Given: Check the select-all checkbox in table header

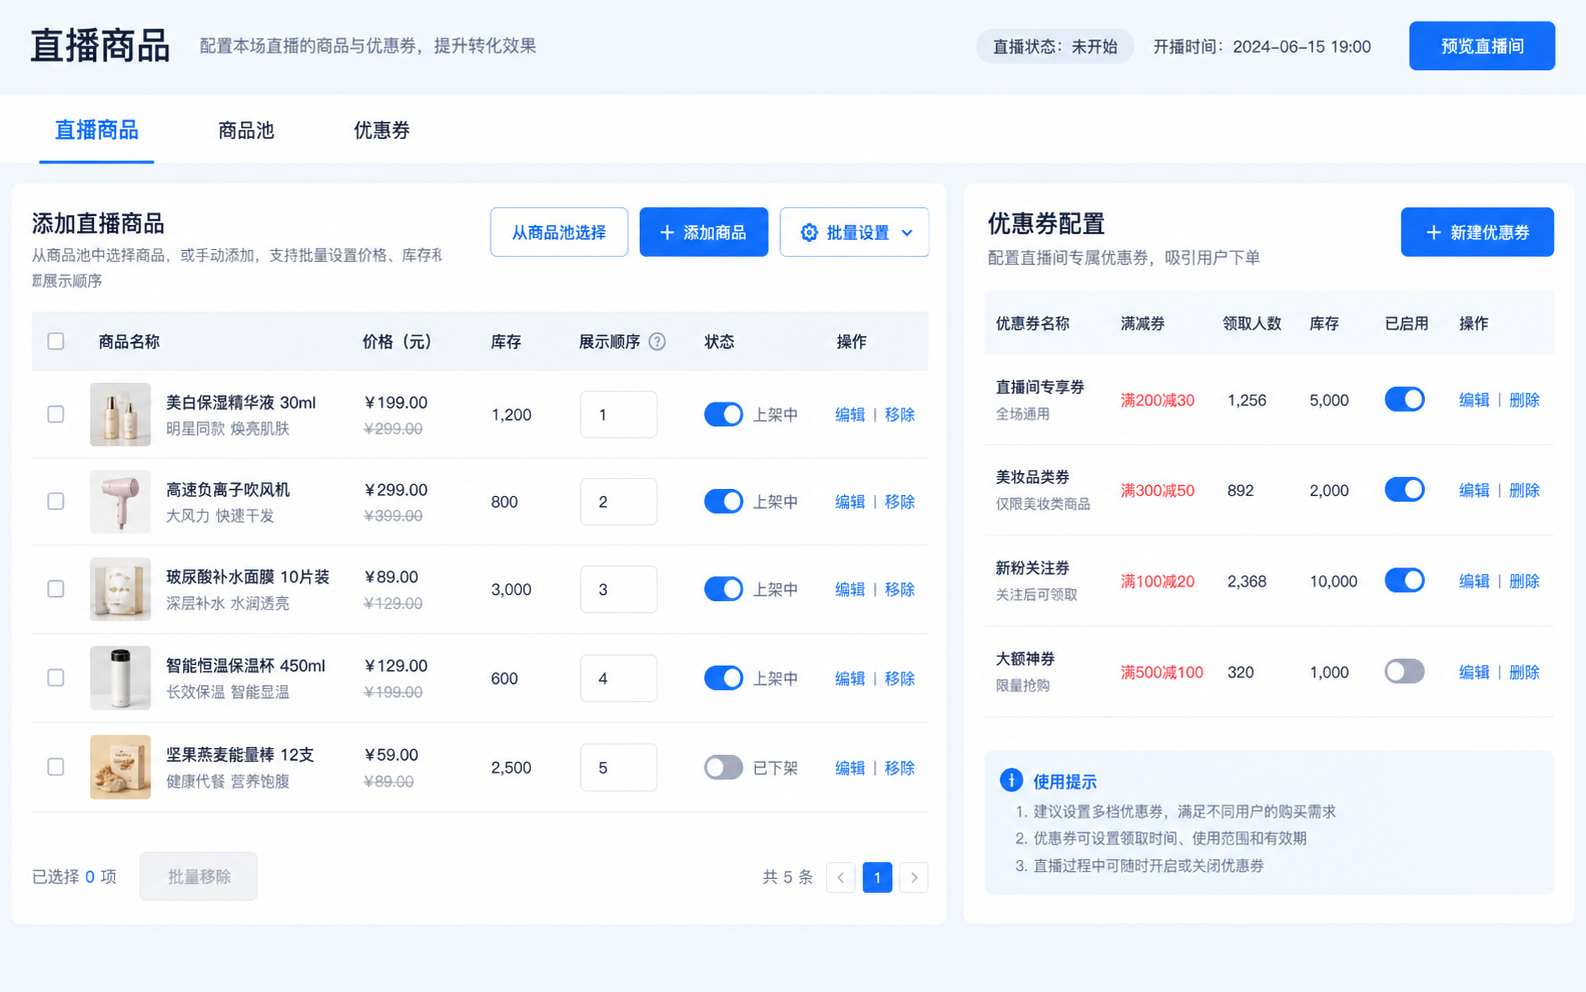Looking at the screenshot, I should pyautogui.click(x=56, y=342).
